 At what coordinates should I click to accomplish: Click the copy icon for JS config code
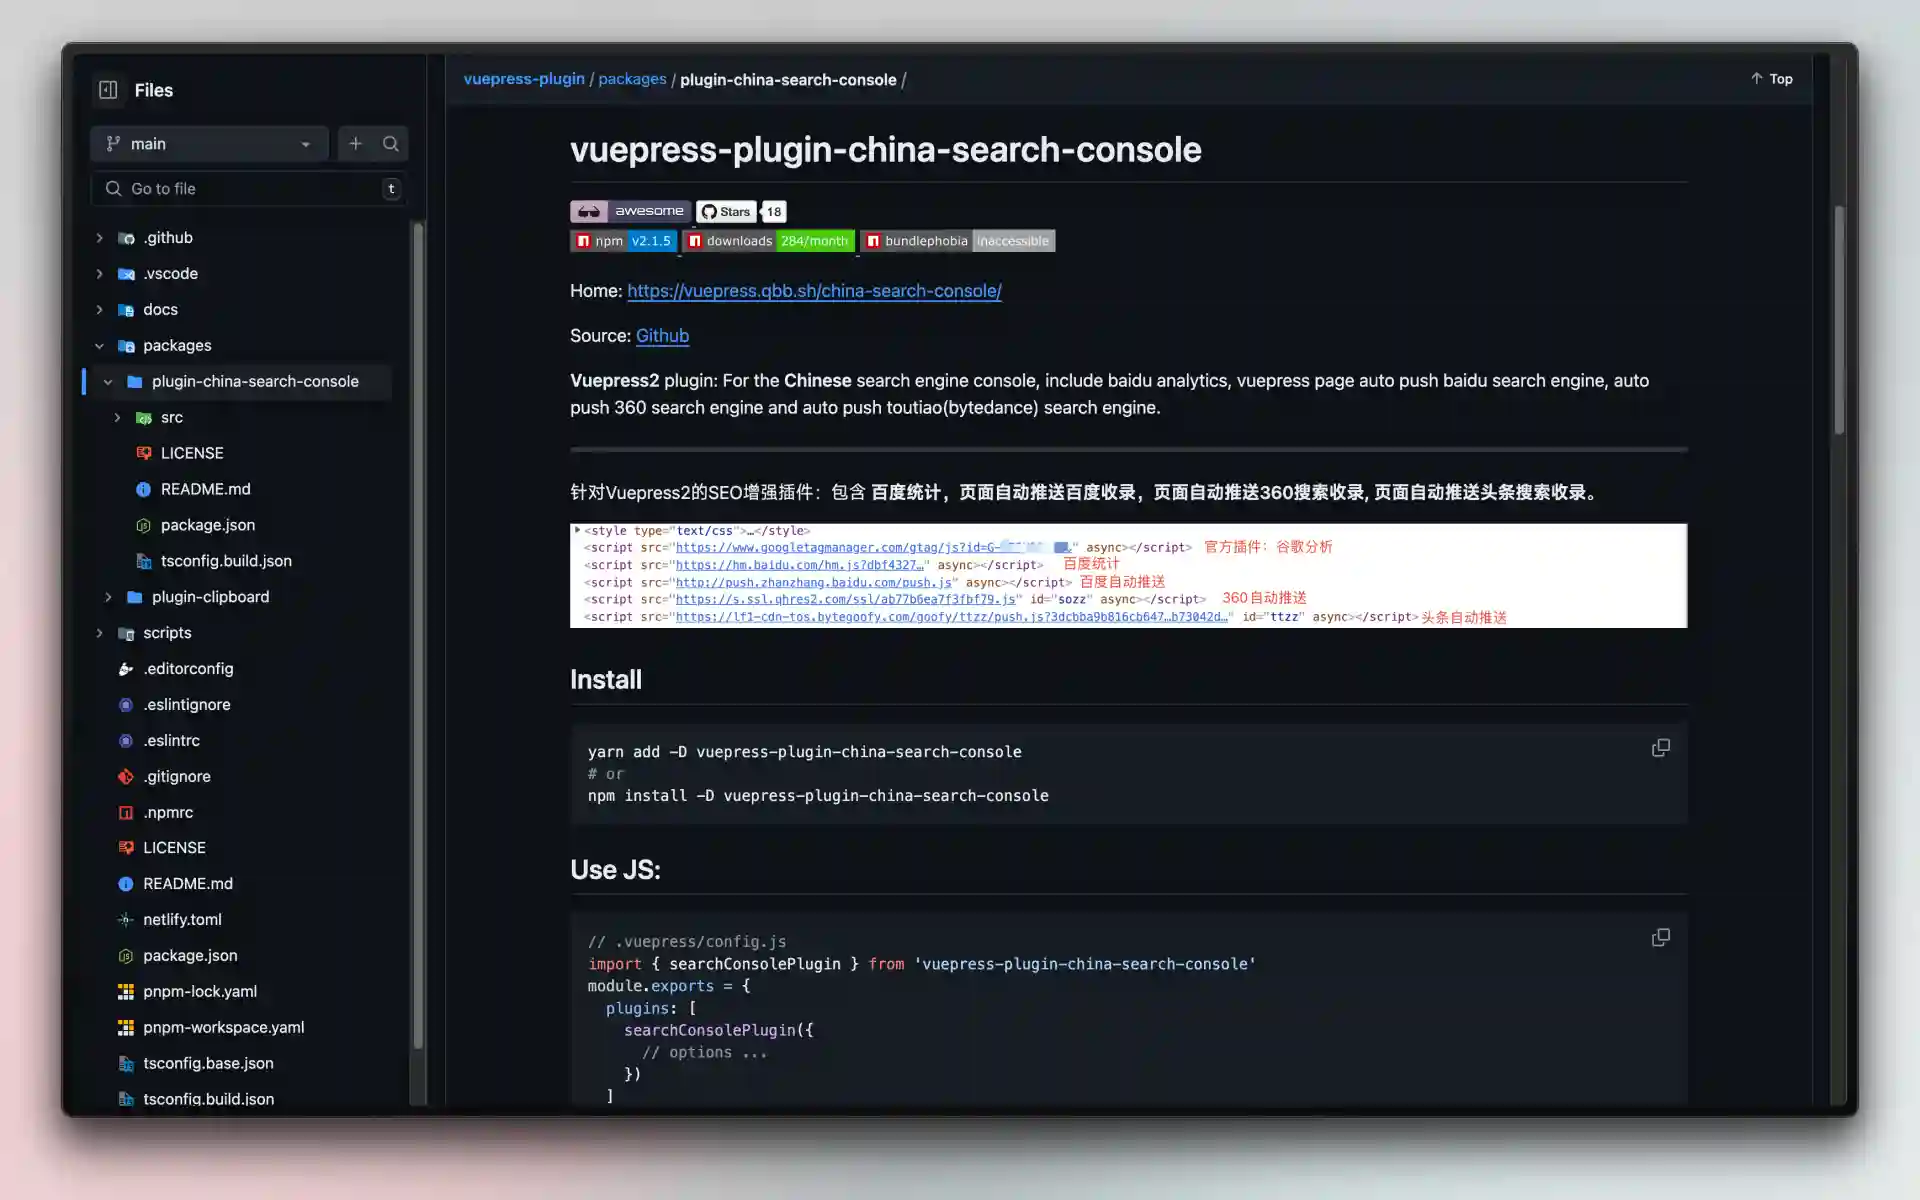pos(1660,937)
